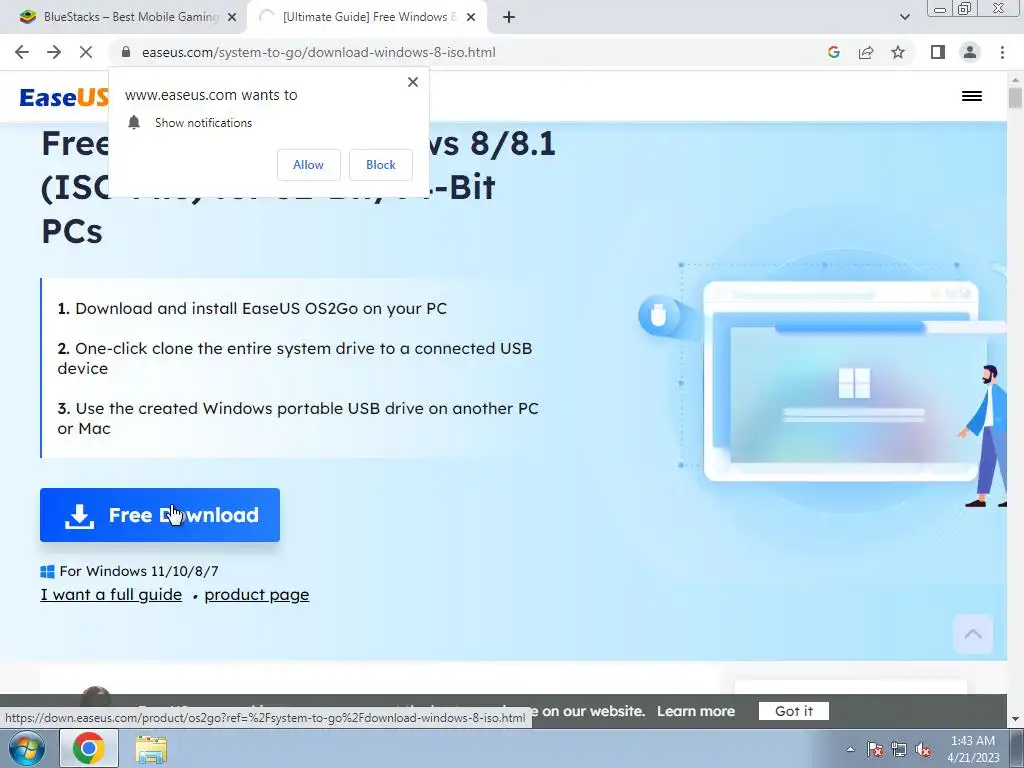Click the lock icon in address bar
The width and height of the screenshot is (1024, 768).
click(126, 52)
